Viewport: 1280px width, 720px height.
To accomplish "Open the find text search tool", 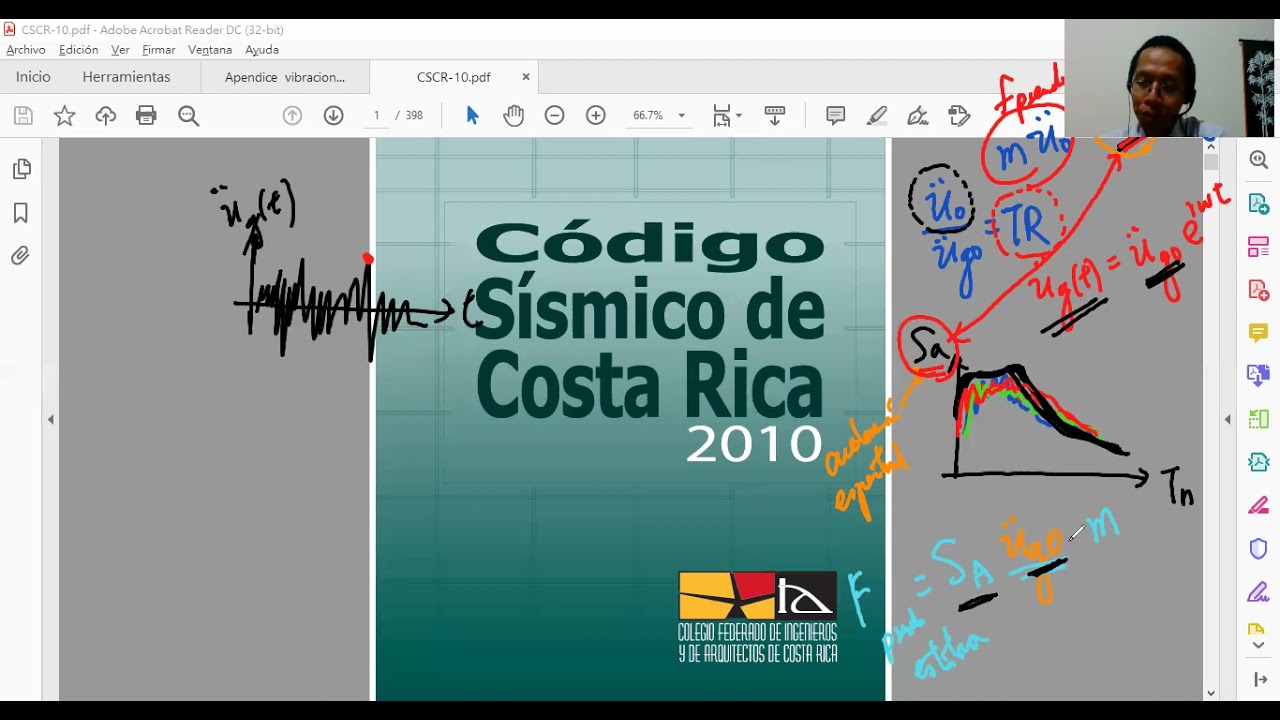I will click(x=188, y=116).
